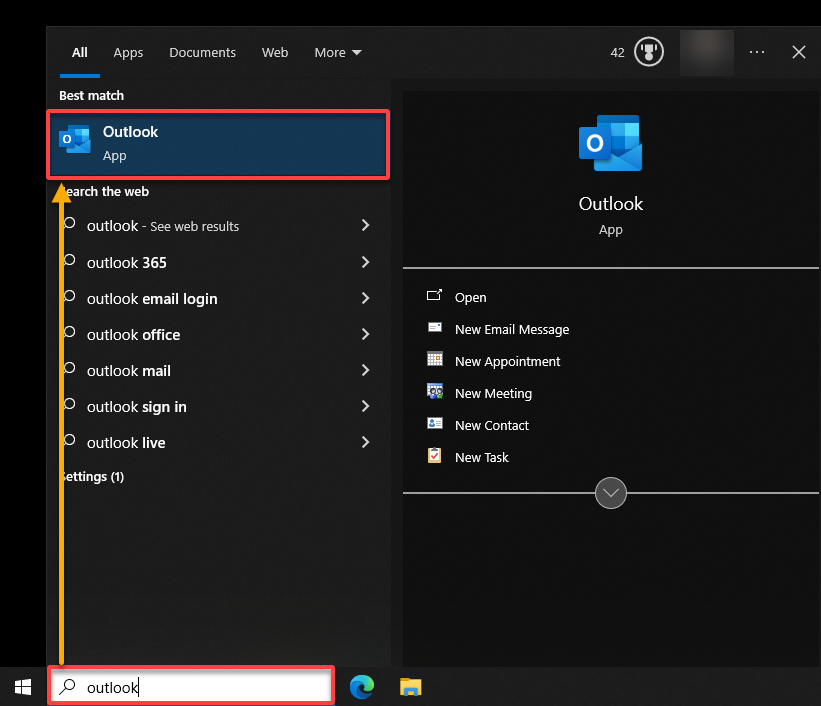Viewport: 821px width, 706px height.
Task: Open the More dropdown filter
Action: click(x=338, y=52)
